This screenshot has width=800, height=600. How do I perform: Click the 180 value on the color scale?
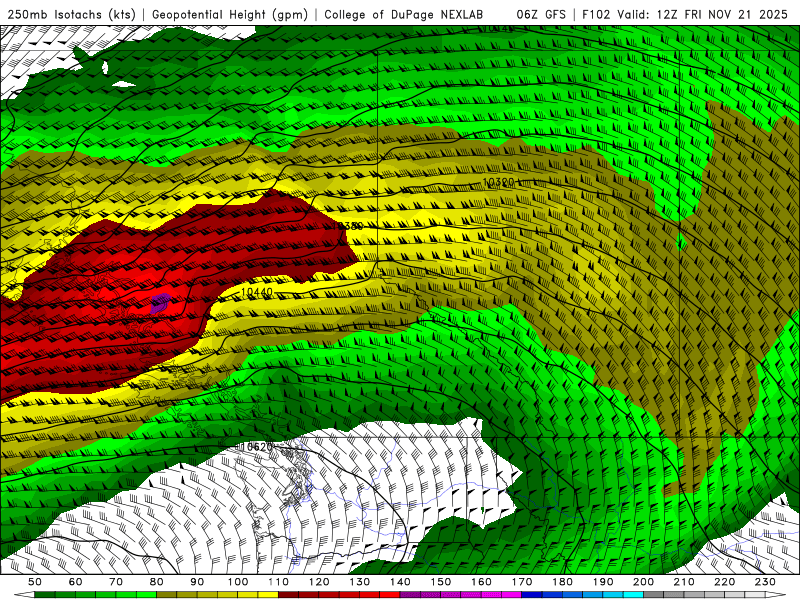tap(562, 582)
